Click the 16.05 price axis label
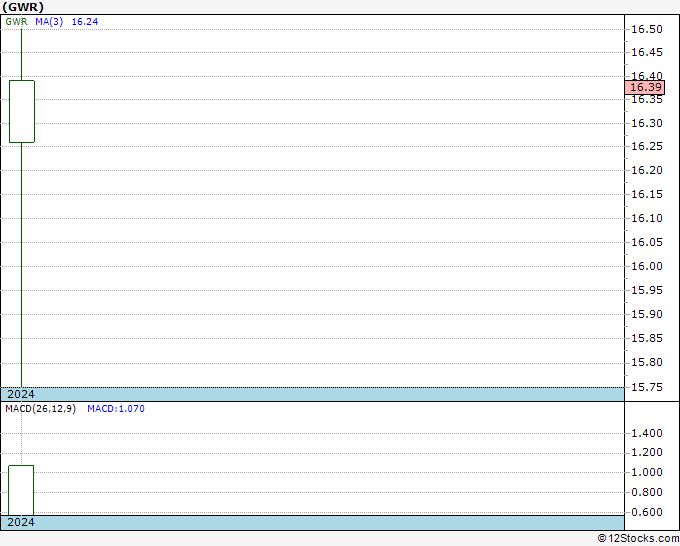 tap(647, 242)
